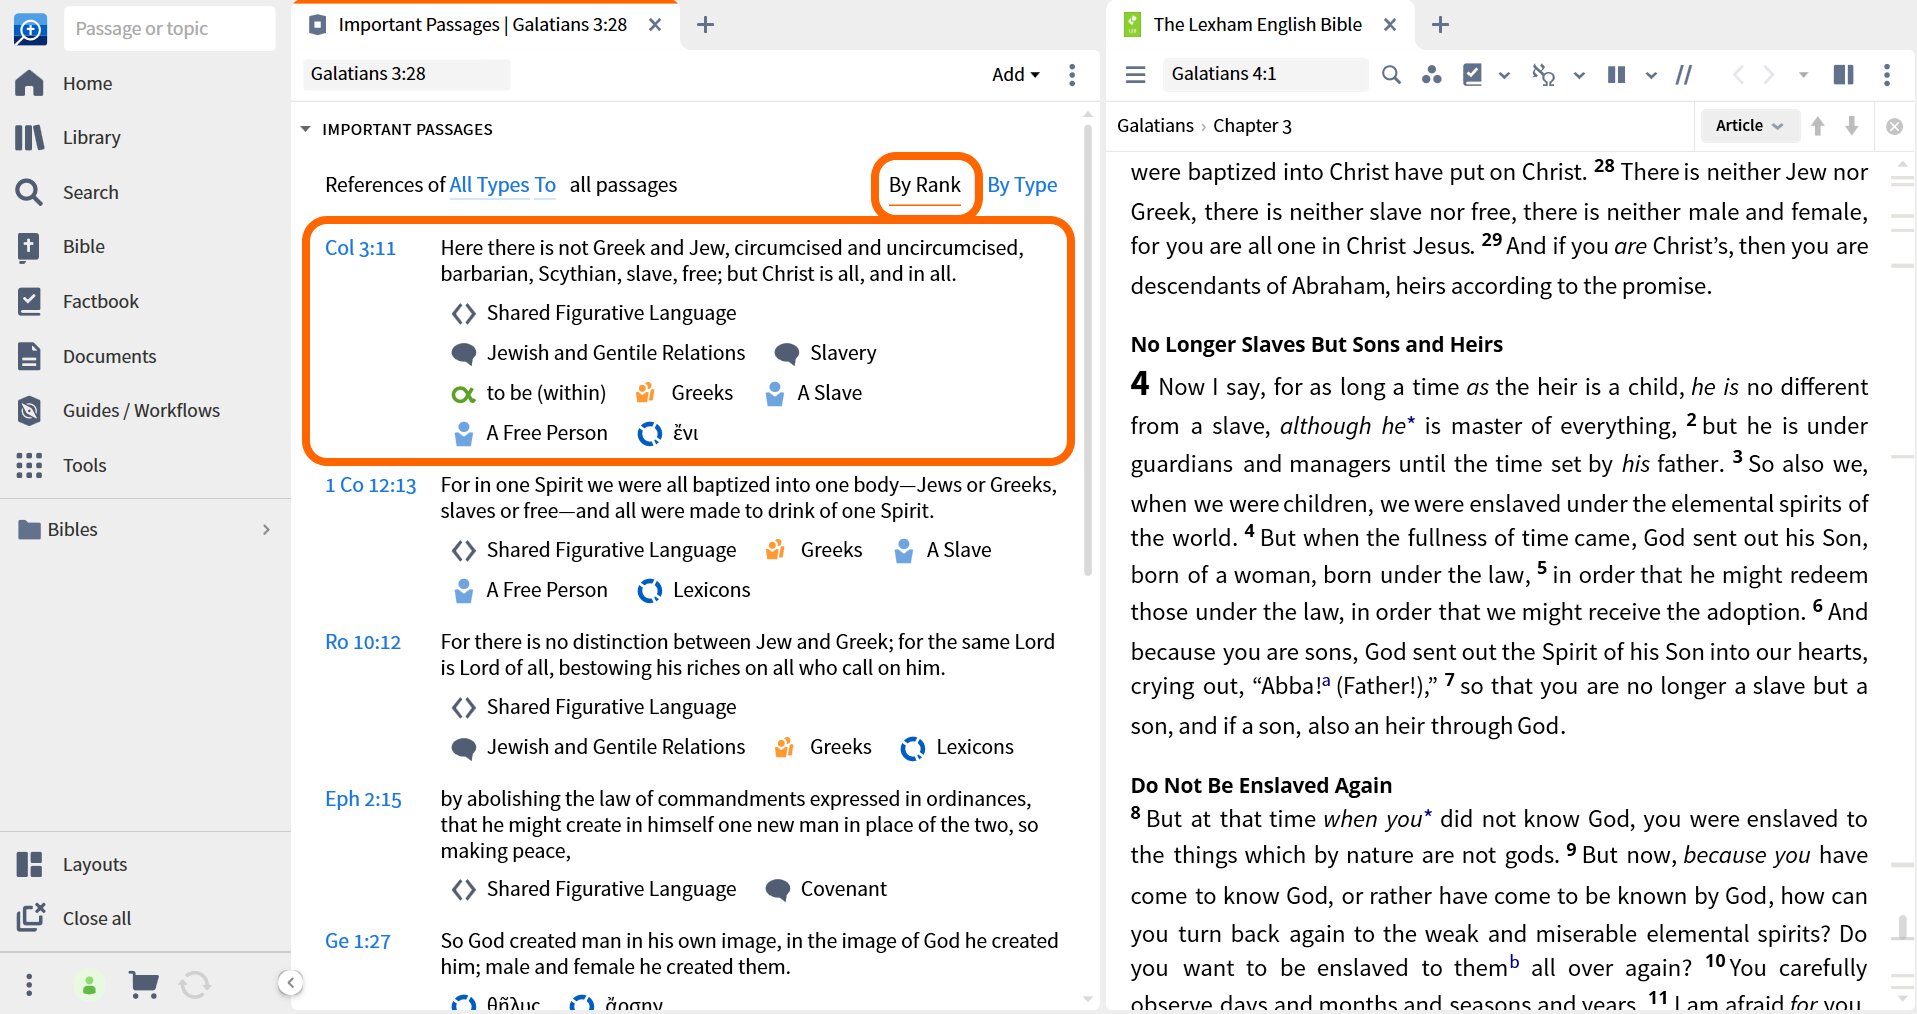Screen dimensions: 1917x1014
Task: Click Covenant topic under Eph 2:15
Action: (826, 889)
